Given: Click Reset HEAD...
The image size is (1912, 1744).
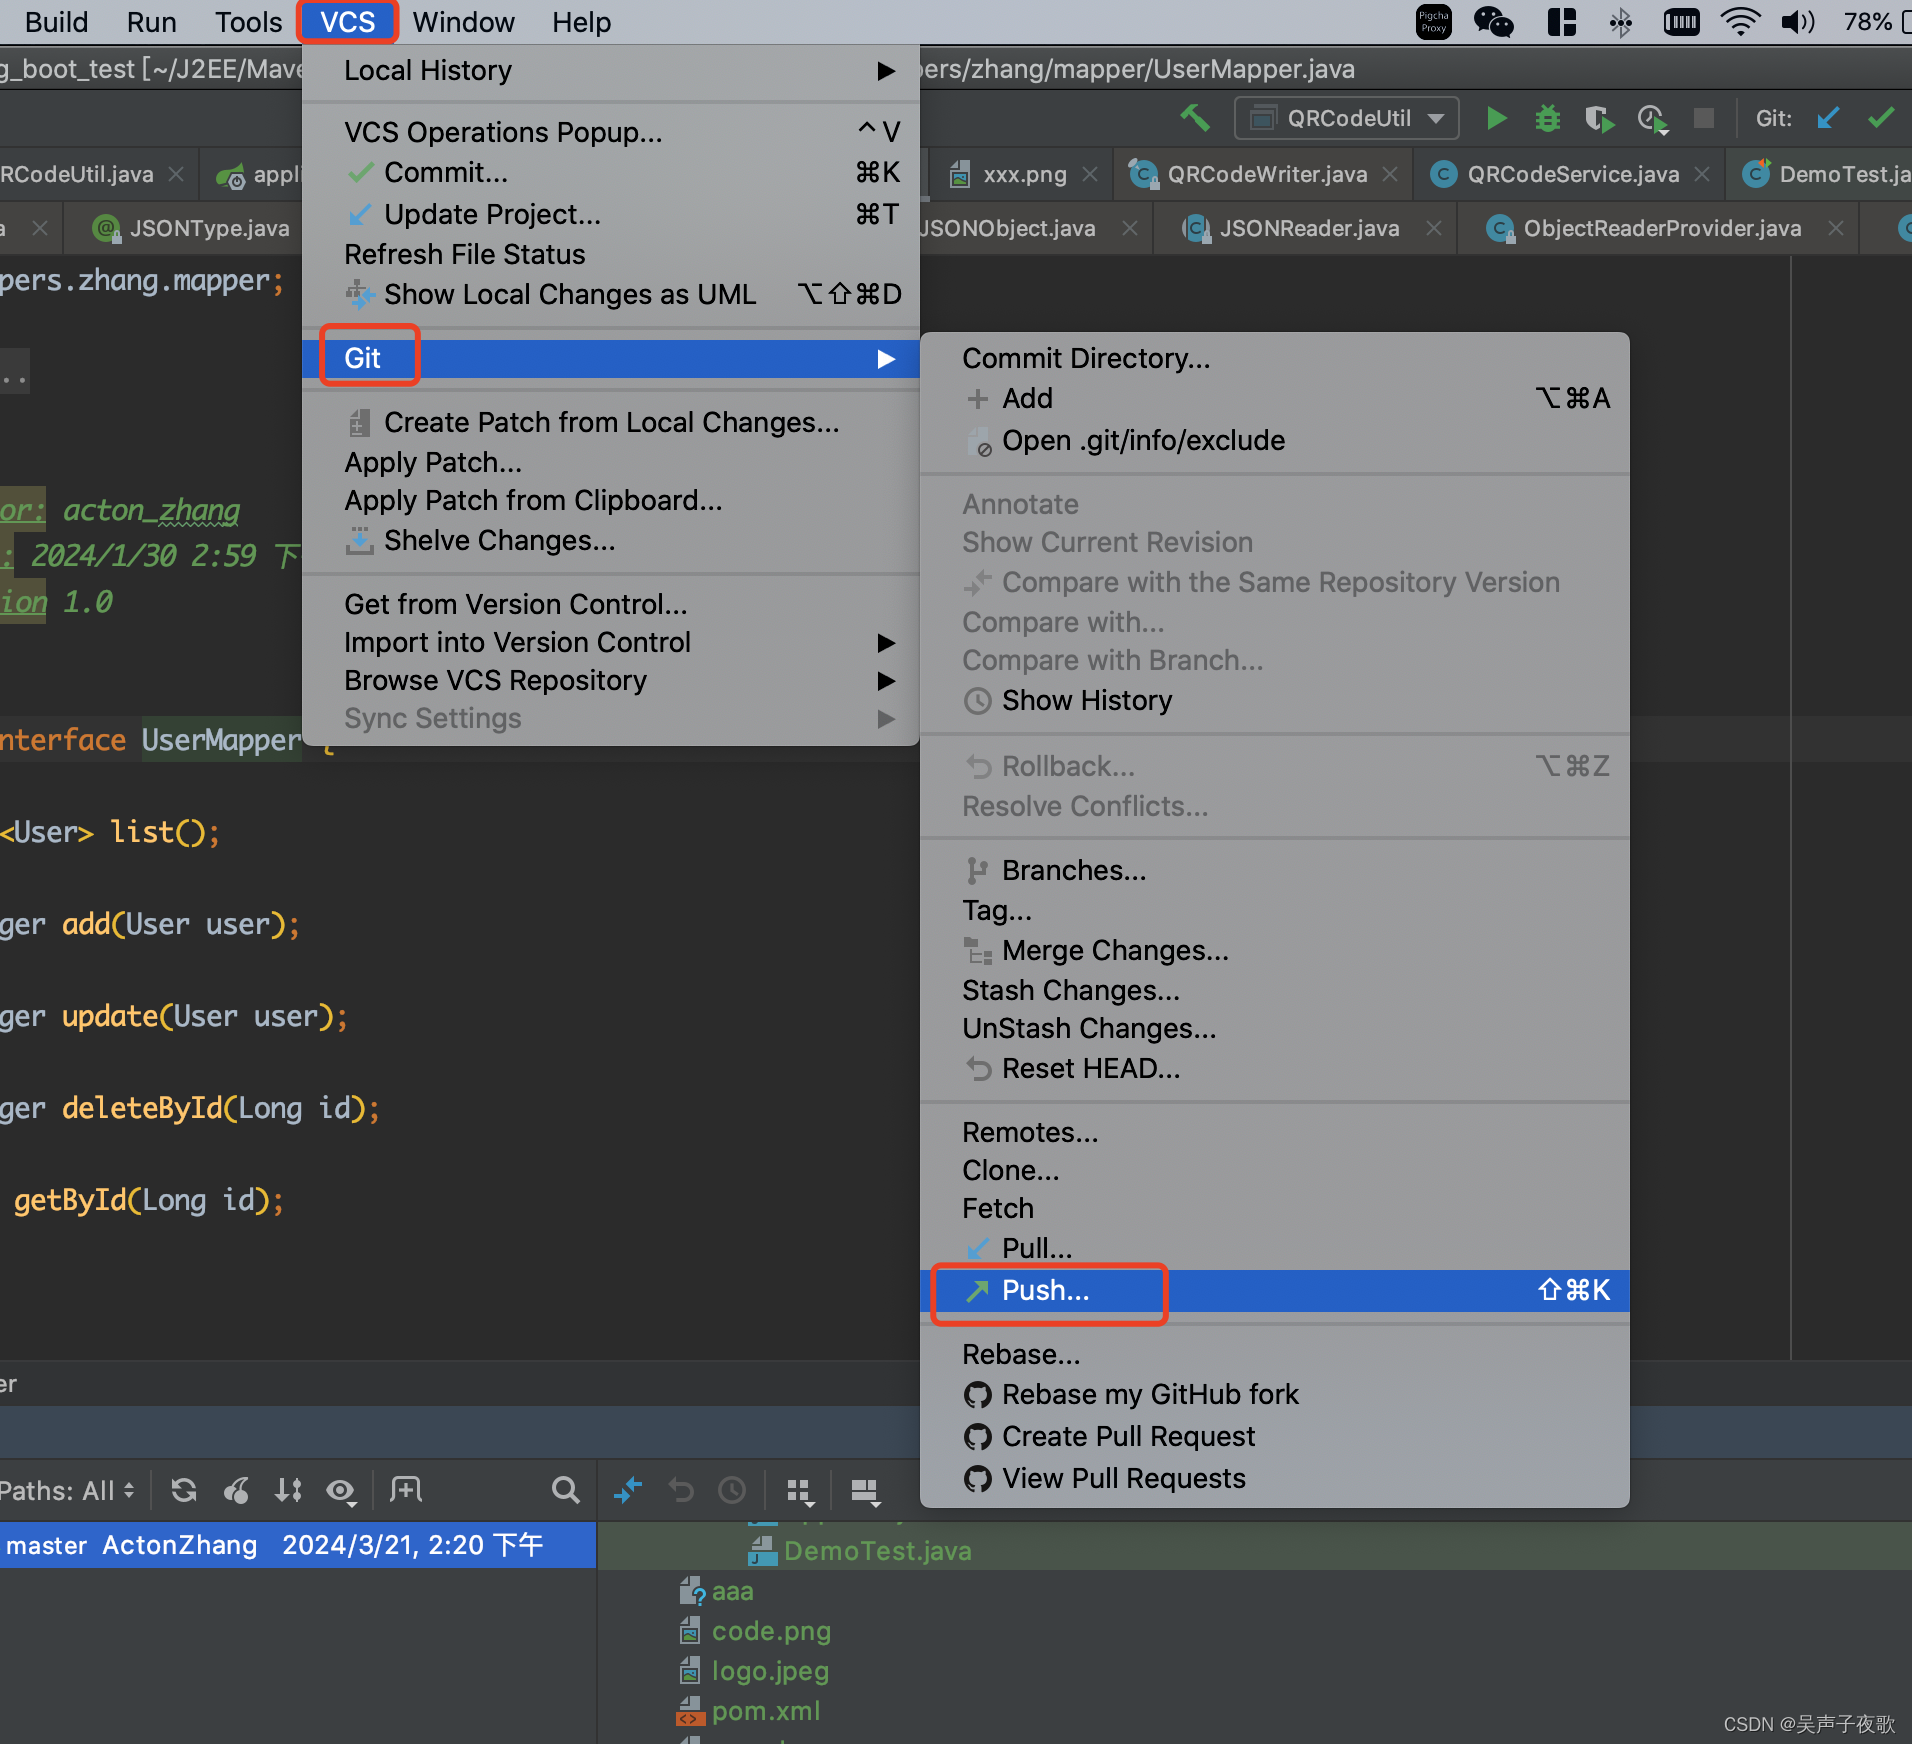Looking at the screenshot, I should pyautogui.click(x=1274, y=1068).
